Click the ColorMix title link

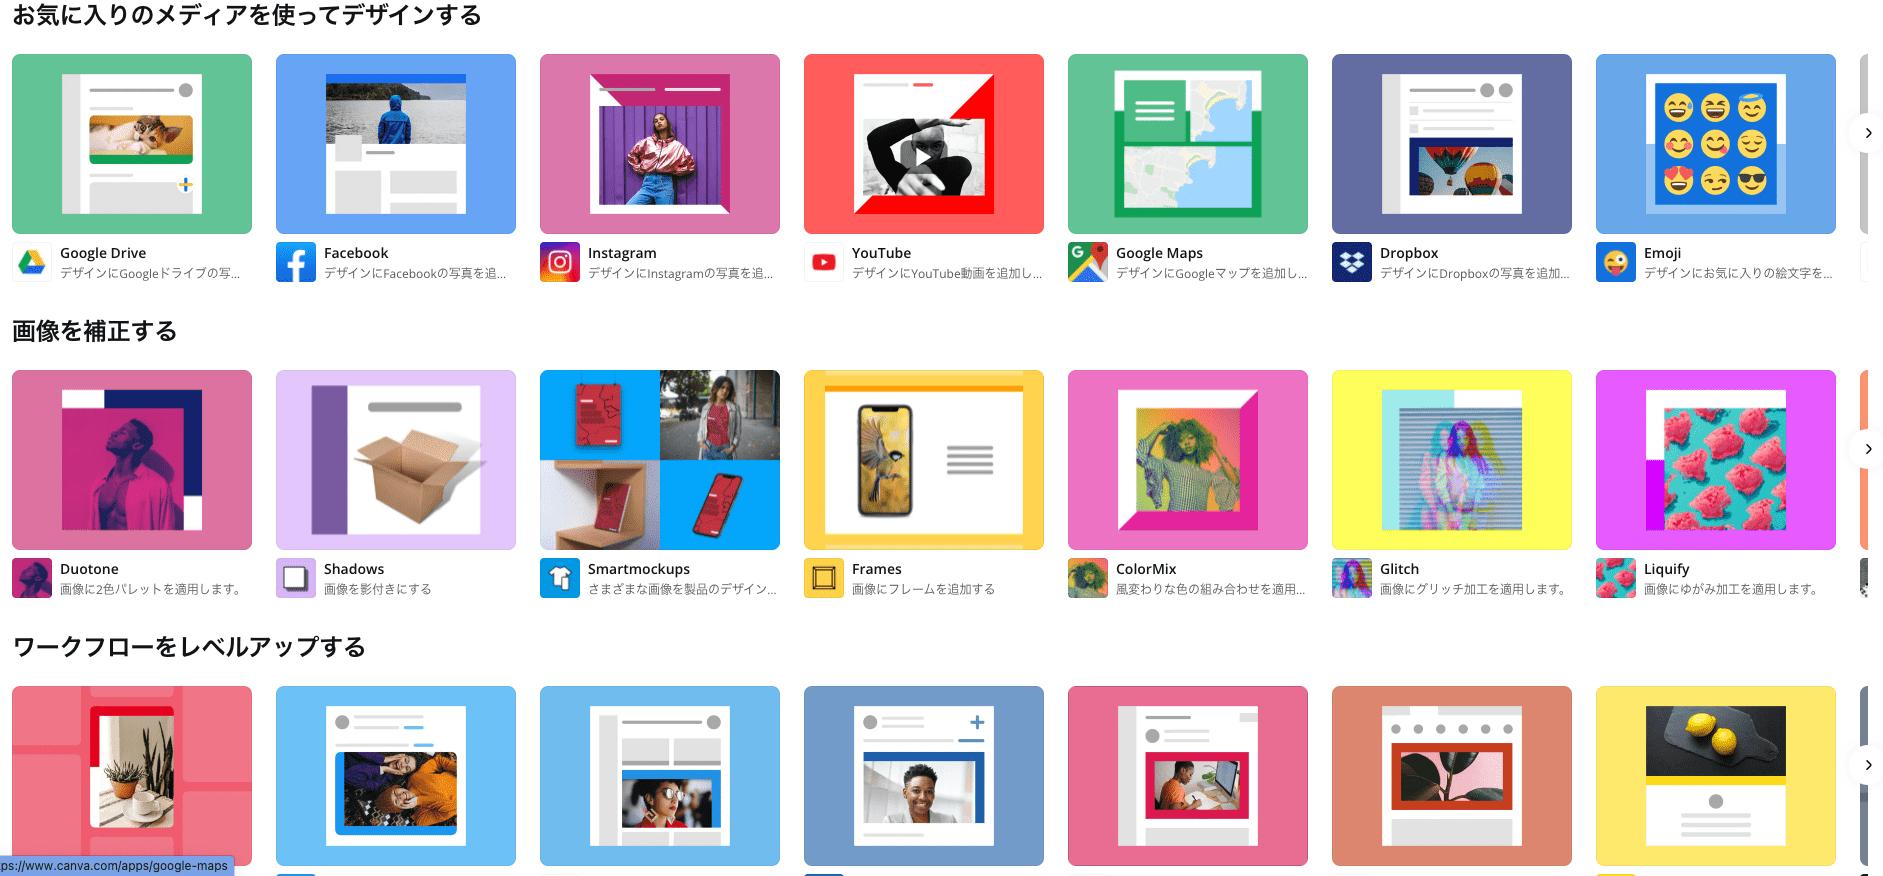click(1146, 569)
